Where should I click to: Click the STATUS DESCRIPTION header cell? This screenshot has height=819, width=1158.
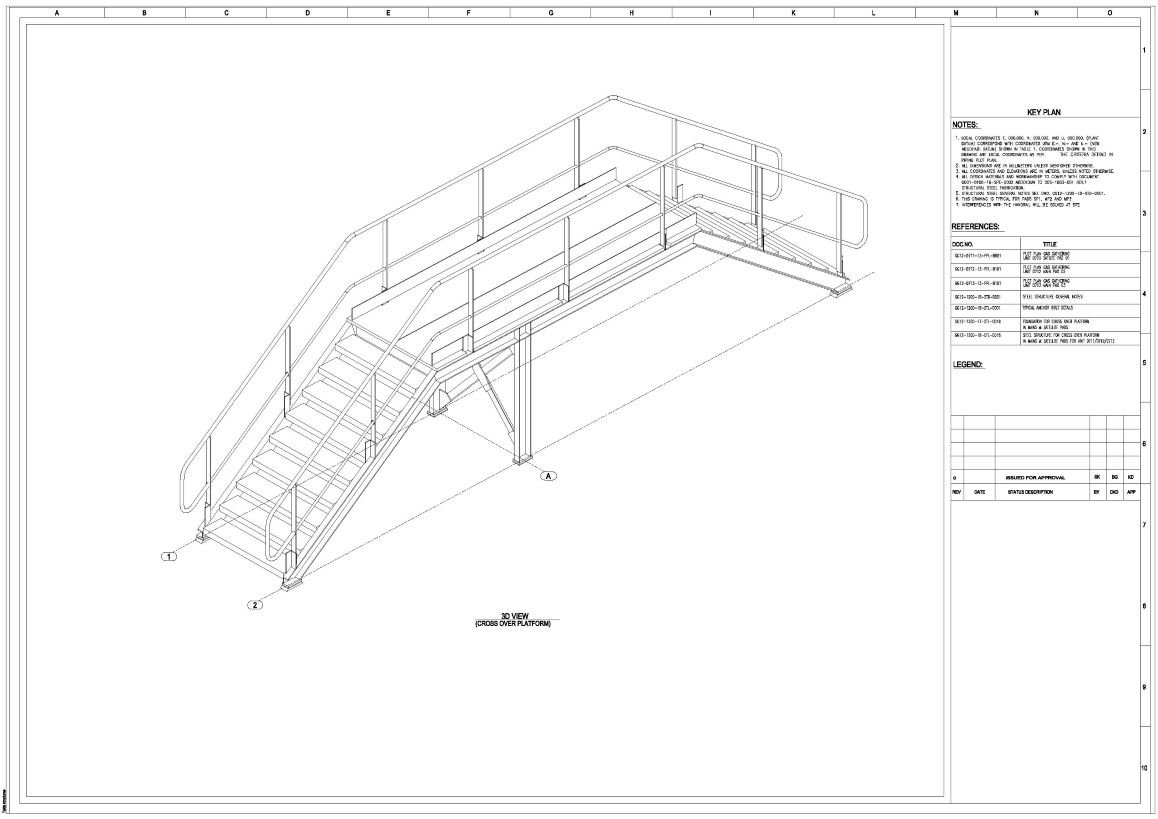[x=1030, y=492]
